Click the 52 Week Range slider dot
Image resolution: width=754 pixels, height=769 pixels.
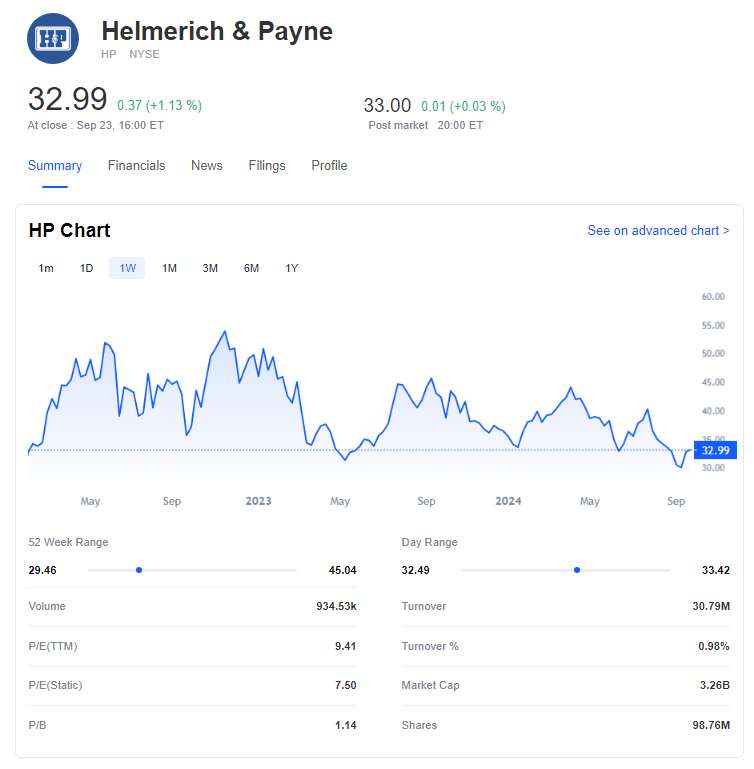(x=139, y=570)
